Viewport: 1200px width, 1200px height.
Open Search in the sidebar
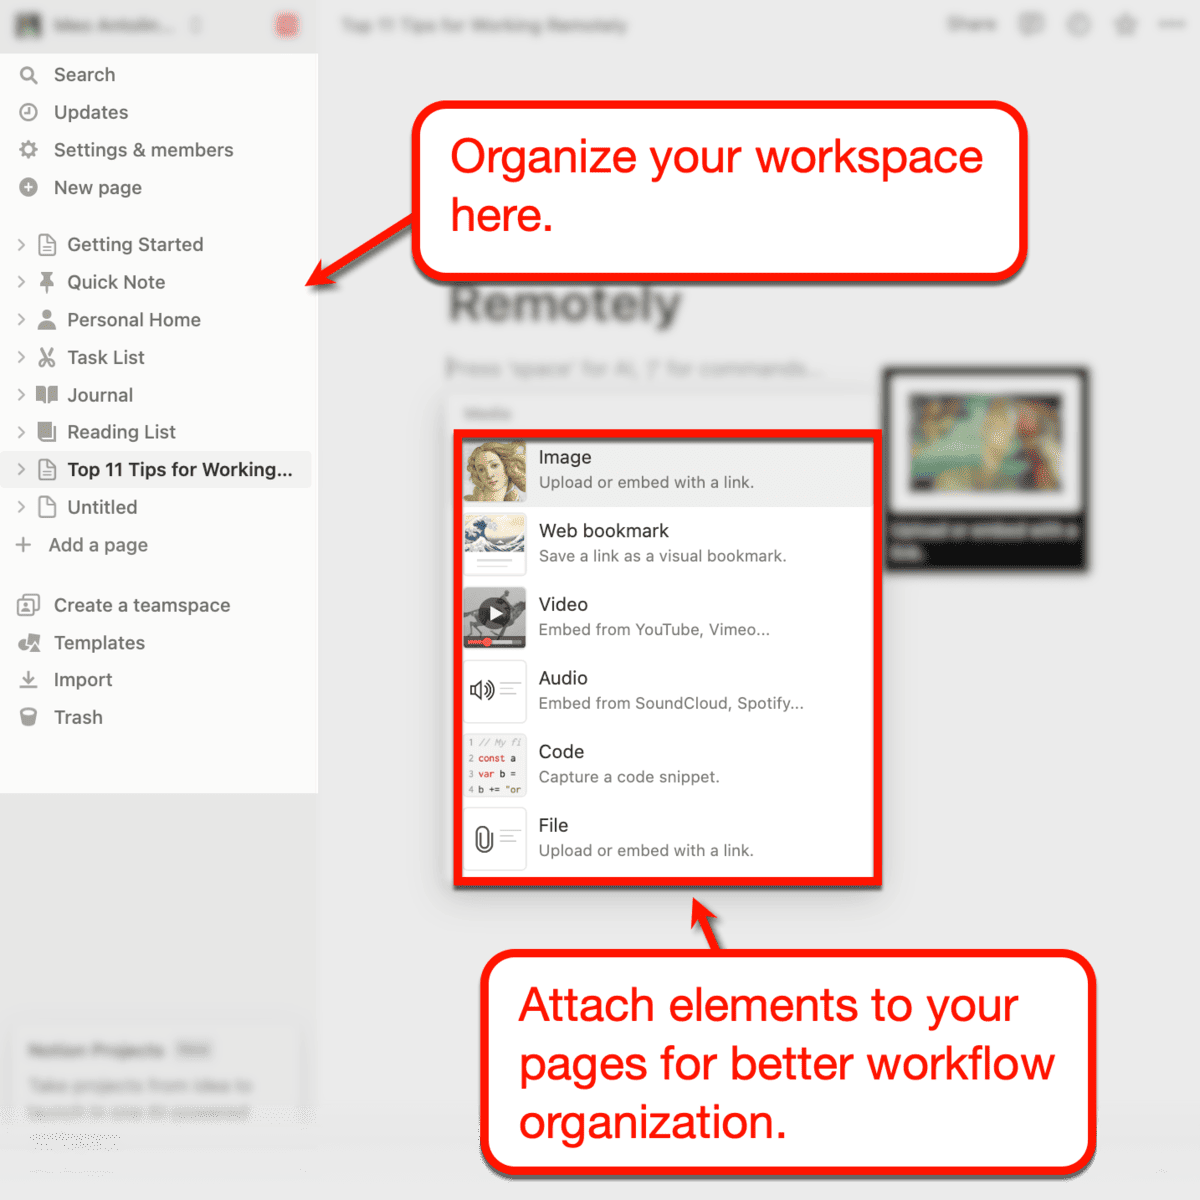(x=84, y=74)
